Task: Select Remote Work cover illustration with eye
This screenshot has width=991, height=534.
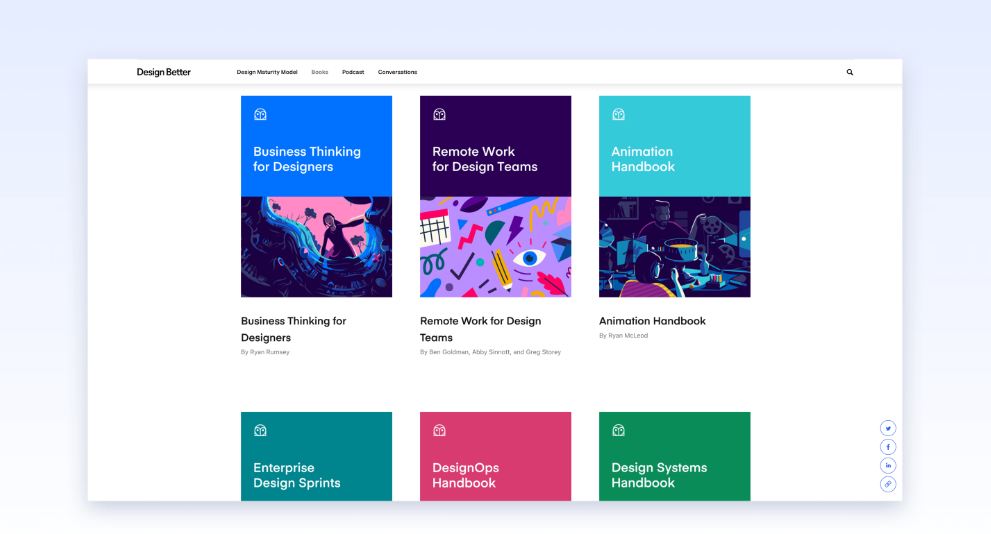Action: (496, 247)
